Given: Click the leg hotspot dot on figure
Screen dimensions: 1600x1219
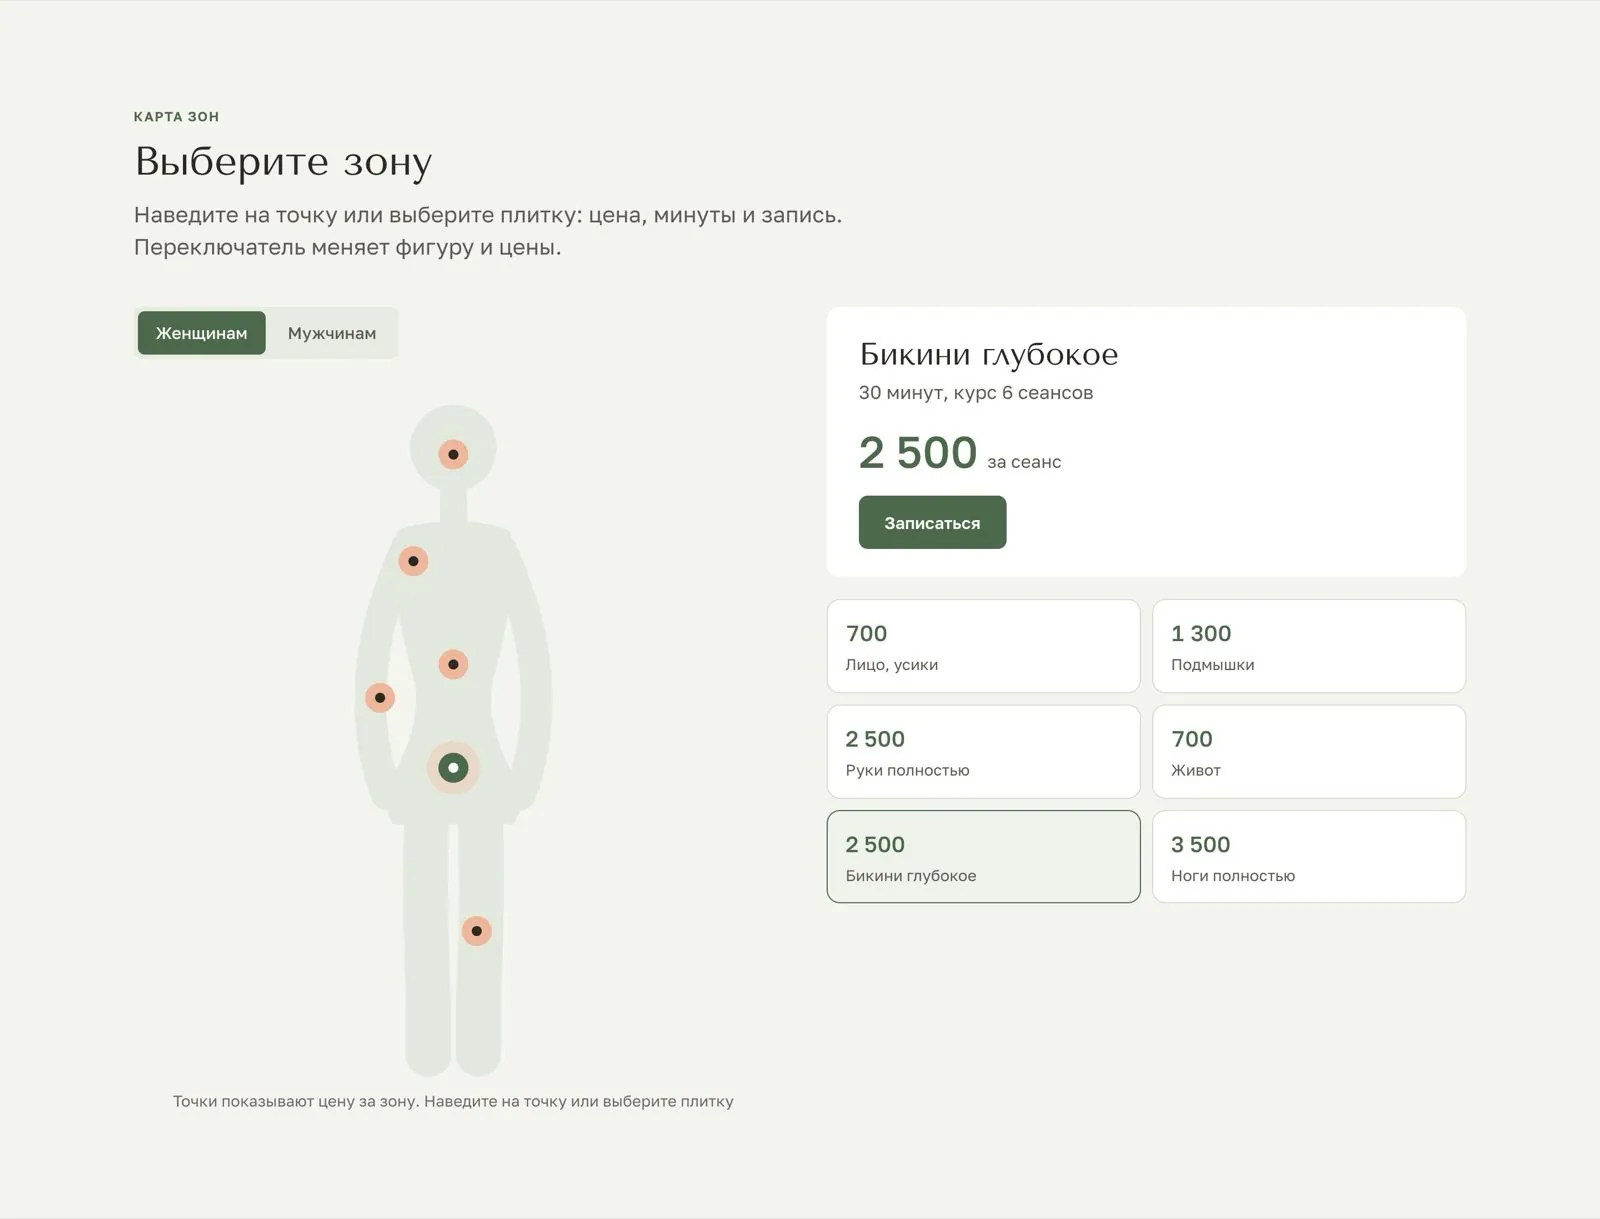Looking at the screenshot, I should click(x=476, y=931).
